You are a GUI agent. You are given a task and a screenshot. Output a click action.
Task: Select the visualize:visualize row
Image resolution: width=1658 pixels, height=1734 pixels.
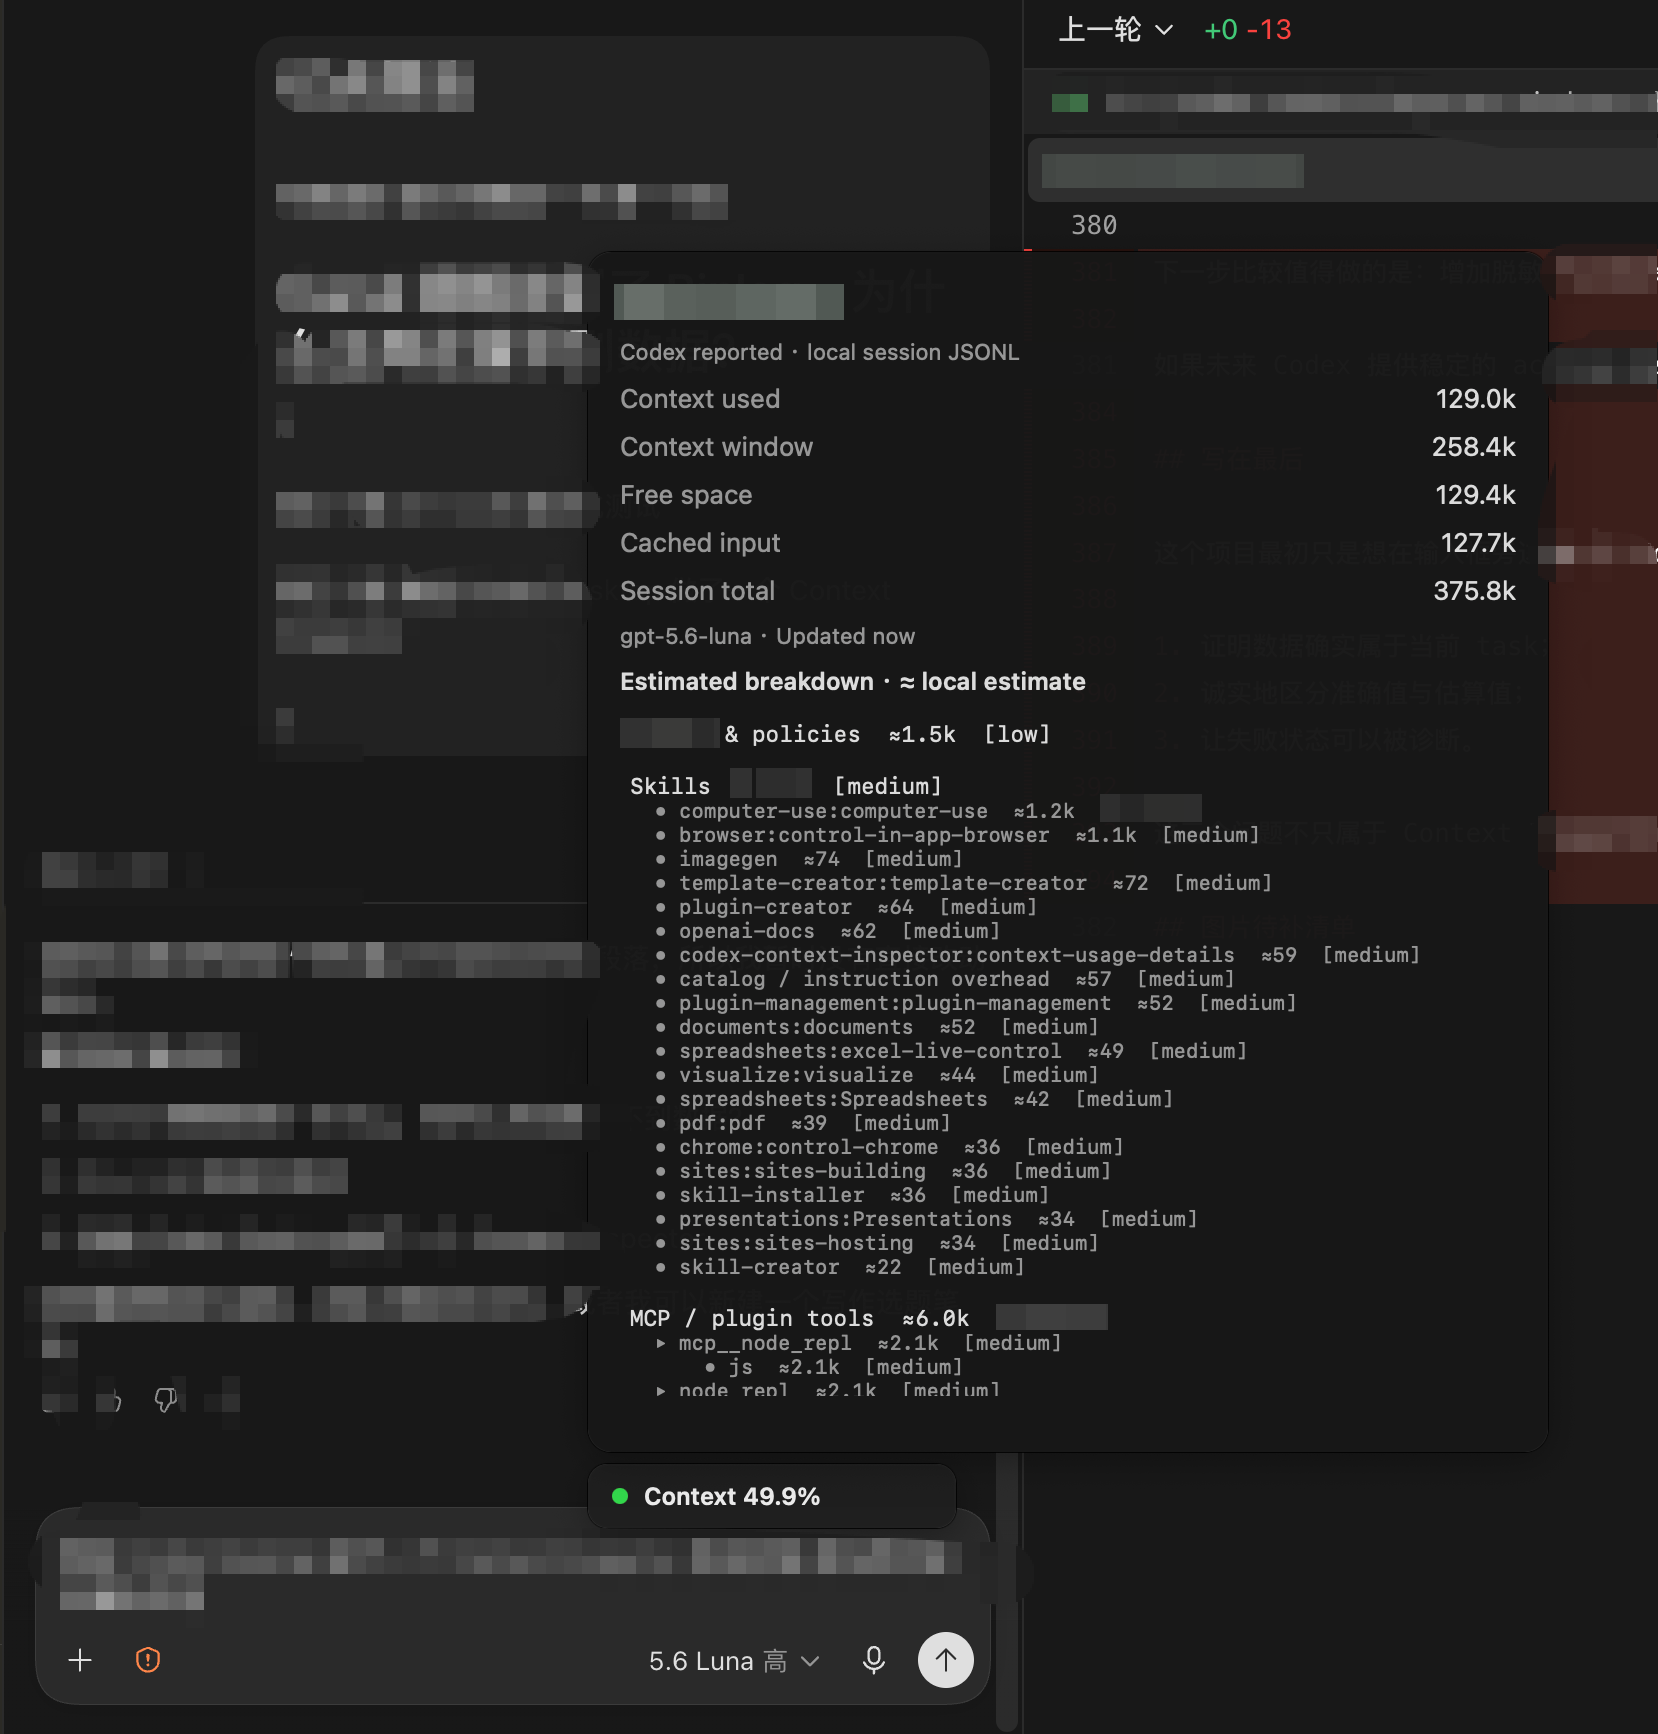coord(877,1075)
